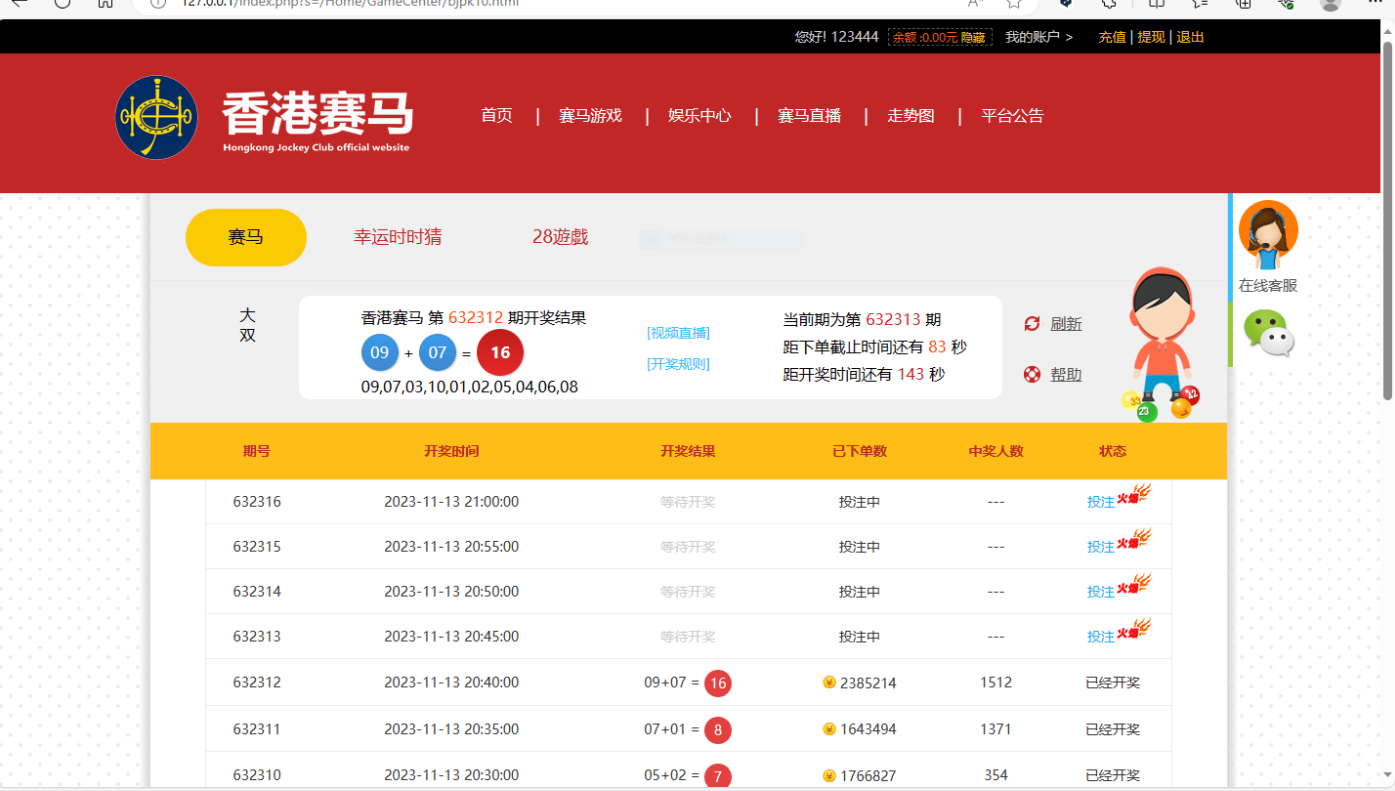Click the 投注 link for issue 632316
Viewport: 1395px width, 791px height.
click(1101, 502)
